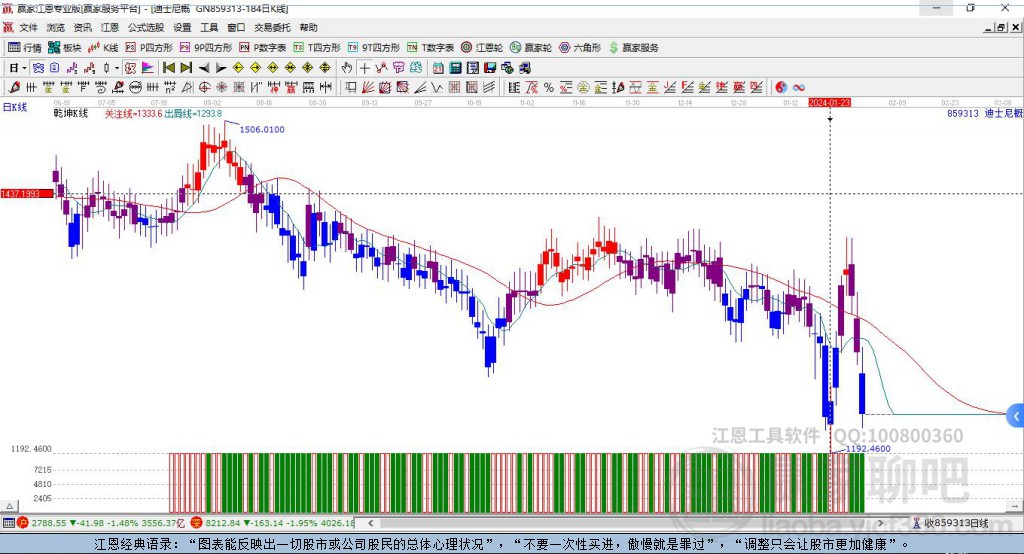
Task: Click the 板块 sector toolbar button
Action: pyautogui.click(x=65, y=47)
